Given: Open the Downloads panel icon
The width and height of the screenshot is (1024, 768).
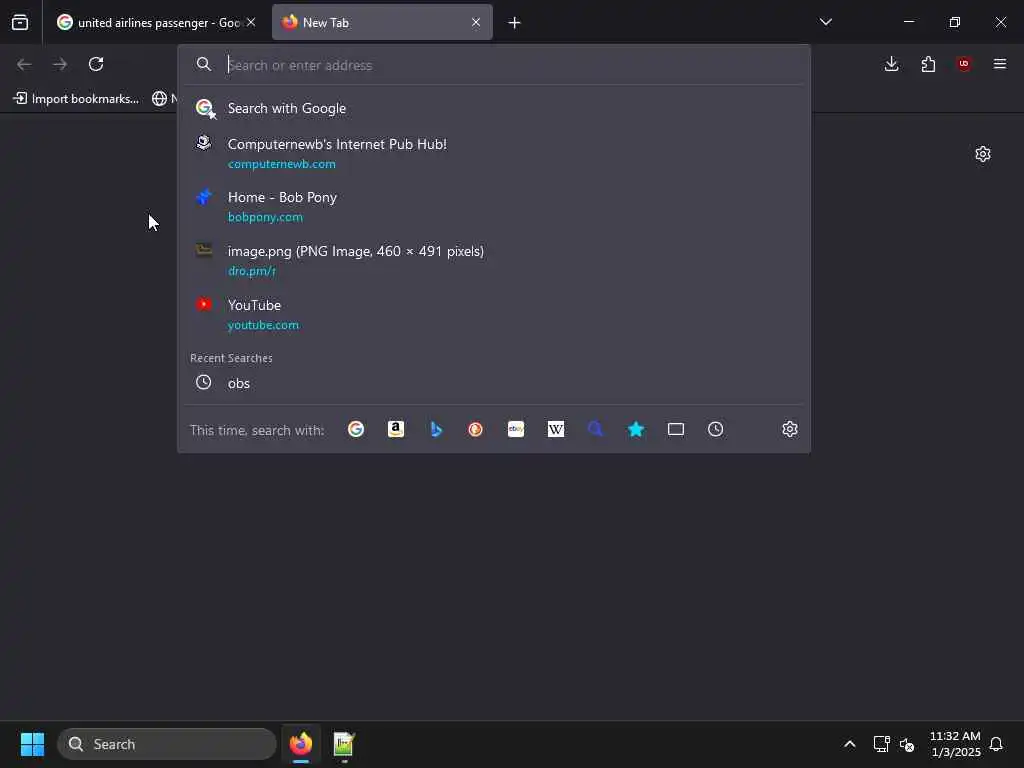Looking at the screenshot, I should point(891,64).
